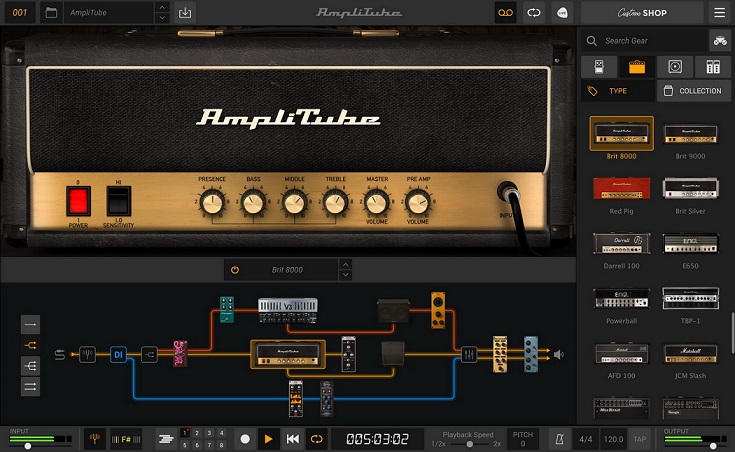Toggle Brit 8000 bypass power button
735x452 pixels.
[x=235, y=270]
